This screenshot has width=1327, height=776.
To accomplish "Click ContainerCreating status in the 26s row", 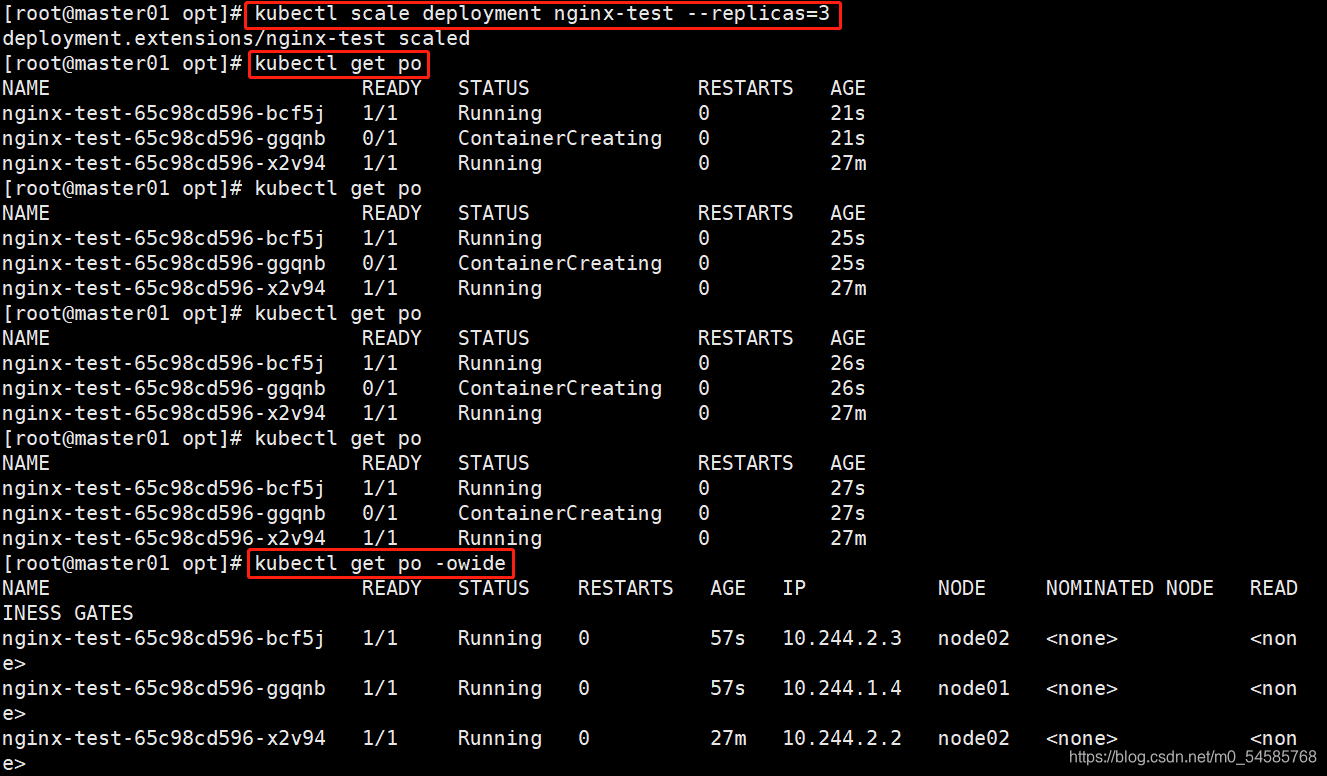I will click(x=560, y=388).
